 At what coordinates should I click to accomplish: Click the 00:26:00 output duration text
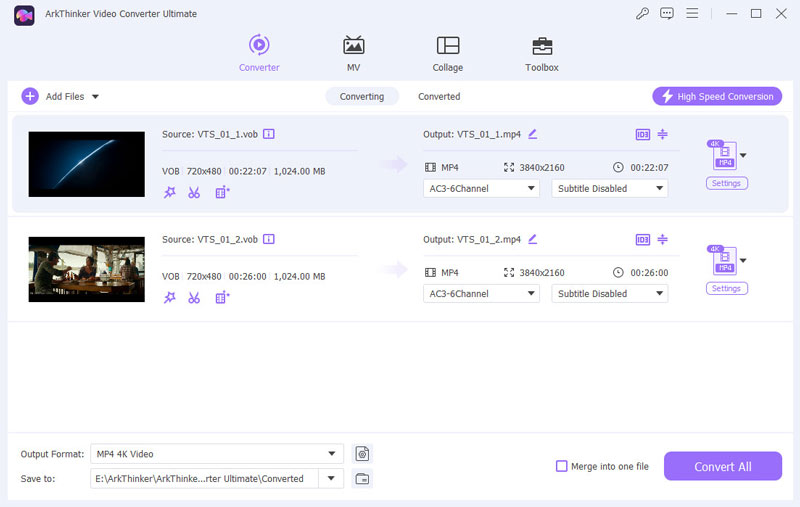pos(649,273)
